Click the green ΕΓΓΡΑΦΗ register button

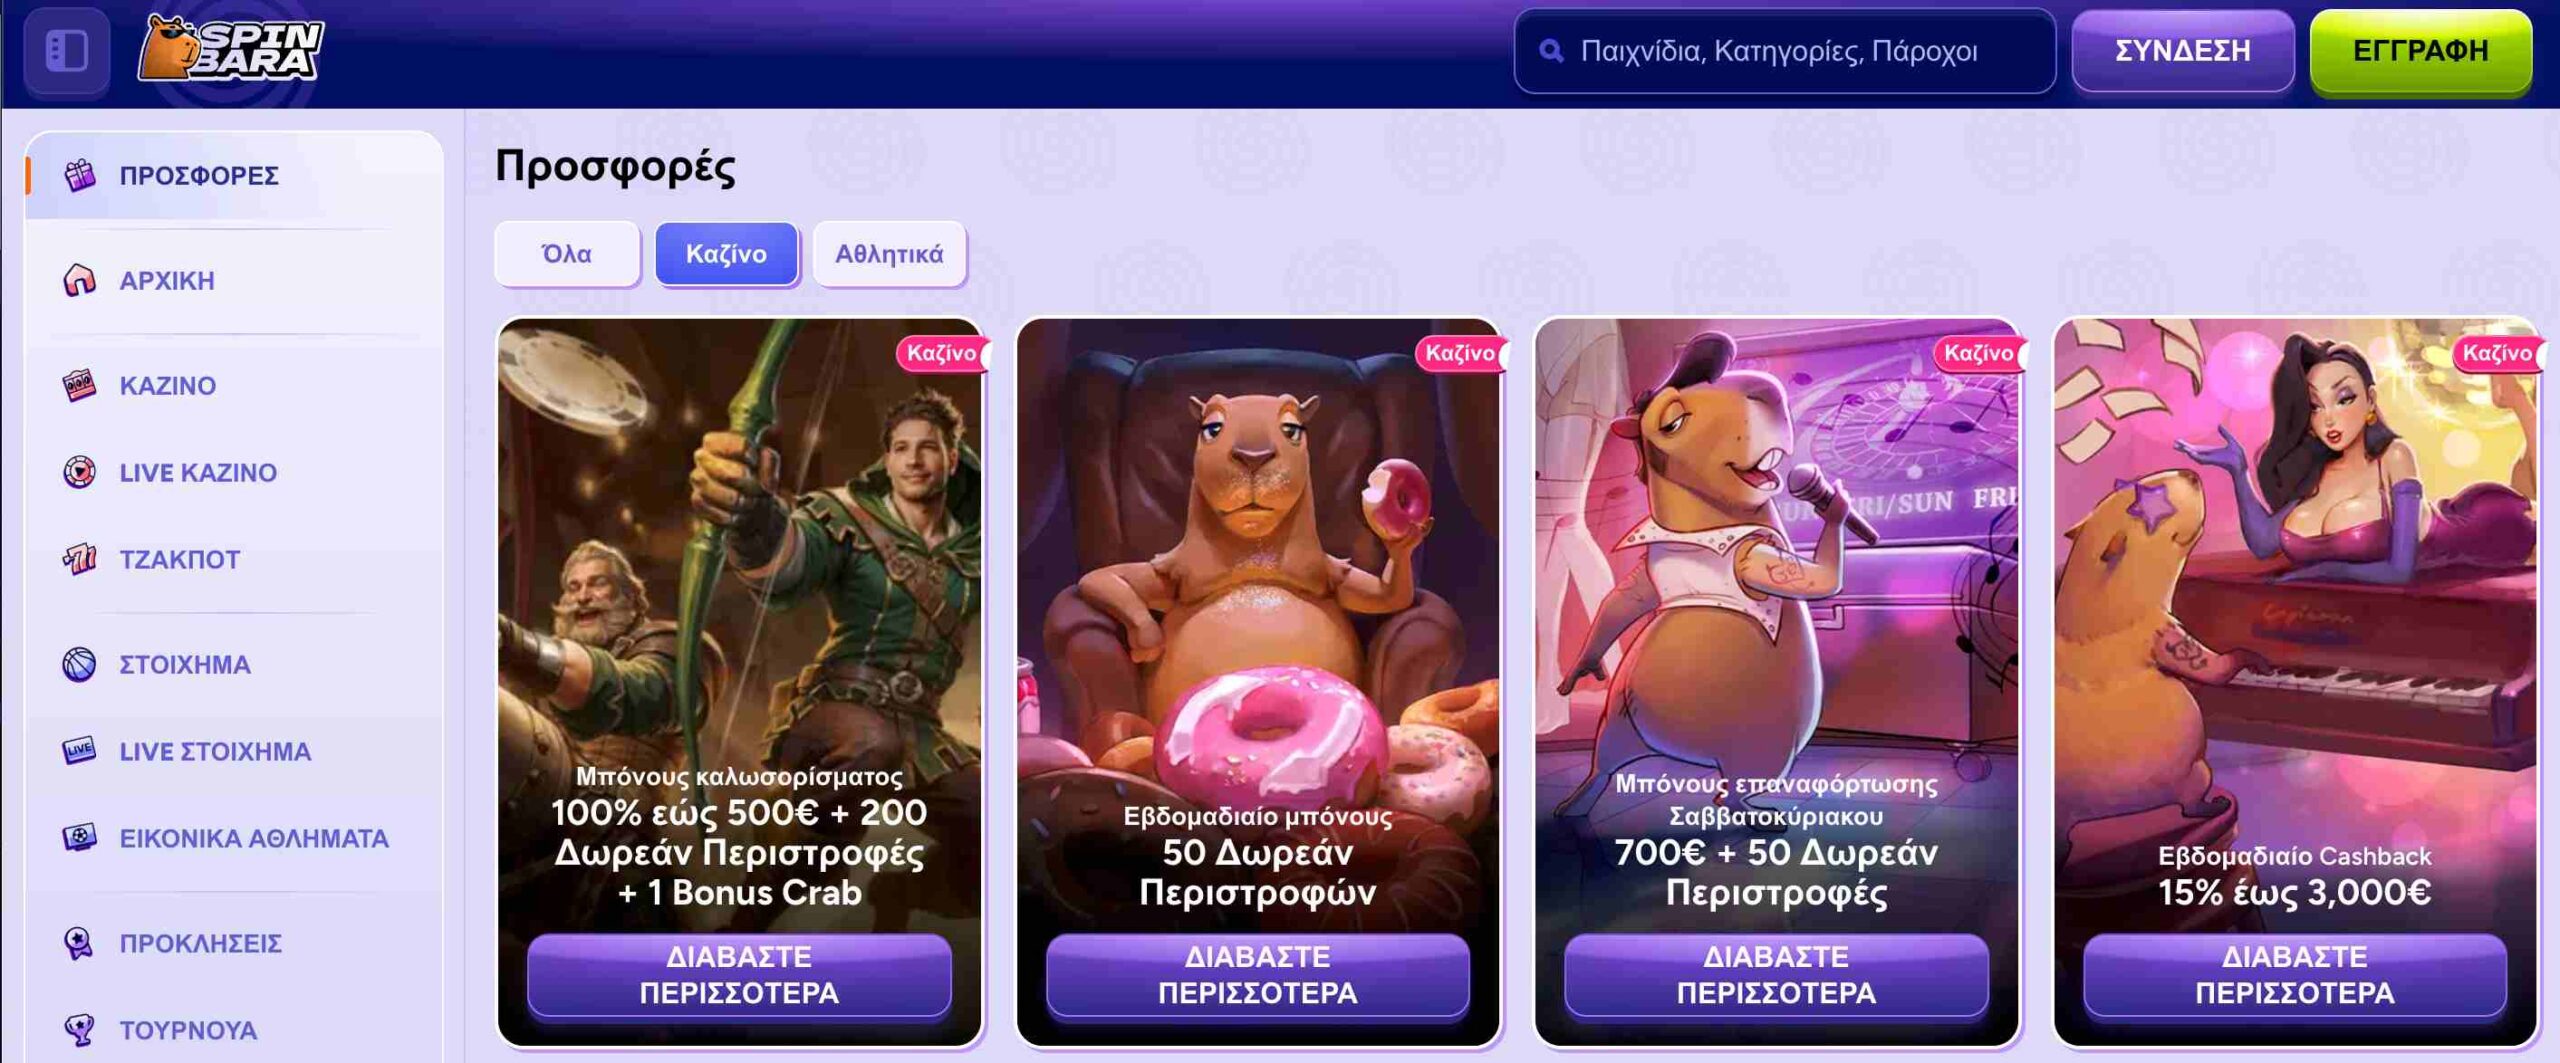(x=2420, y=51)
